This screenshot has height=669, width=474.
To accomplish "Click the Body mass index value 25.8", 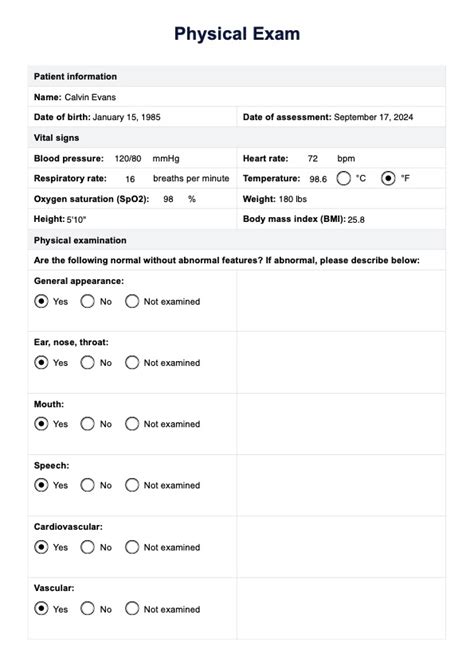I will click(356, 220).
